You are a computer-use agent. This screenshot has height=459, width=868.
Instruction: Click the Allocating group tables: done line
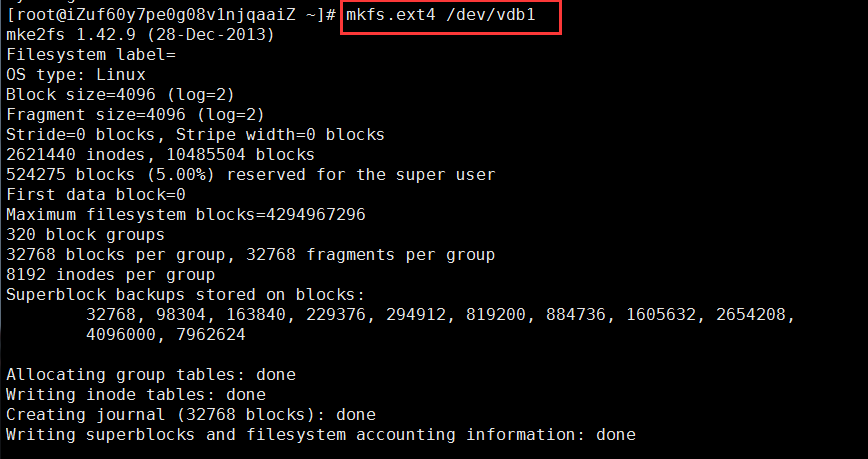point(150,375)
